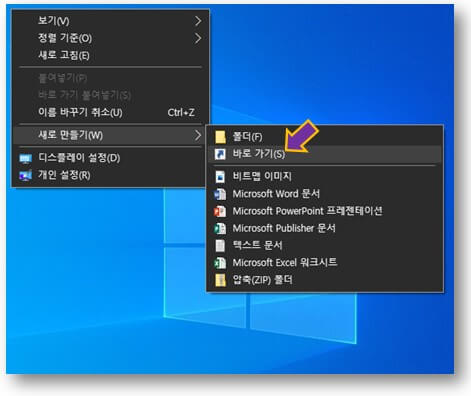The height and width of the screenshot is (396, 471).
Task: Open the 정렬 기준(O) menu entry
Action: click(111, 38)
